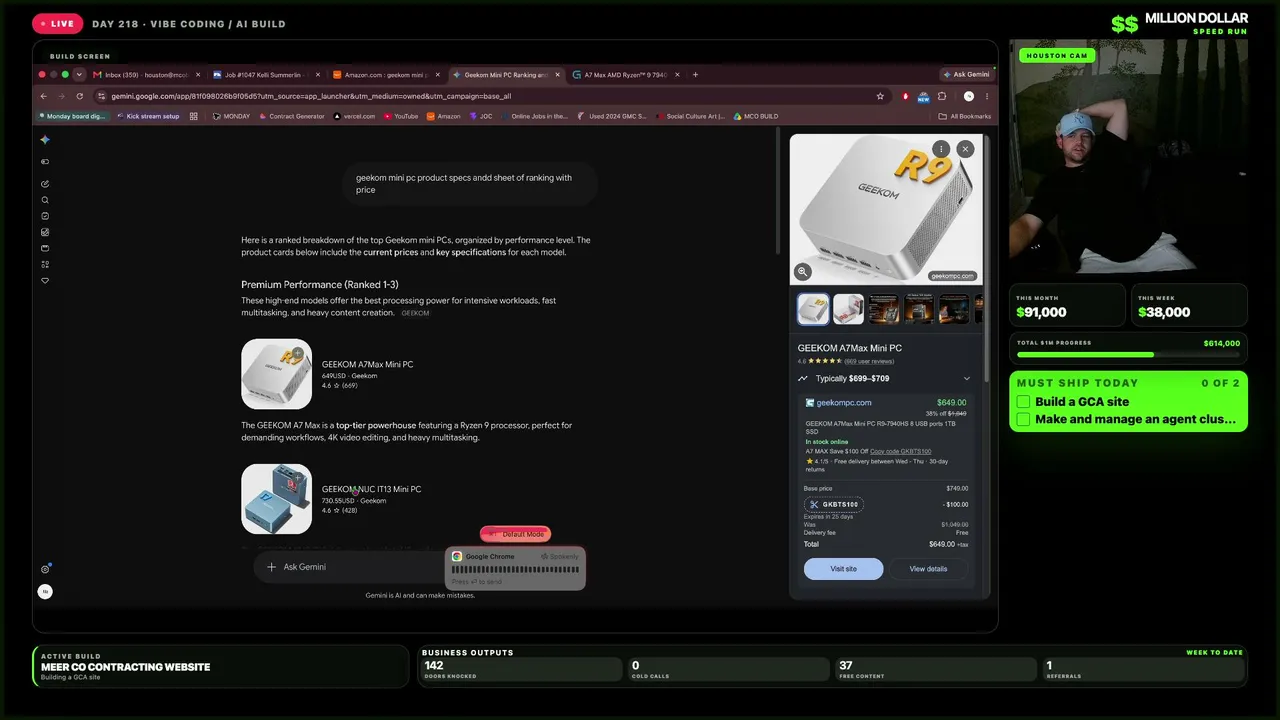Open the Chrome three-dot menu
The height and width of the screenshot is (720, 1280).
[x=987, y=96]
